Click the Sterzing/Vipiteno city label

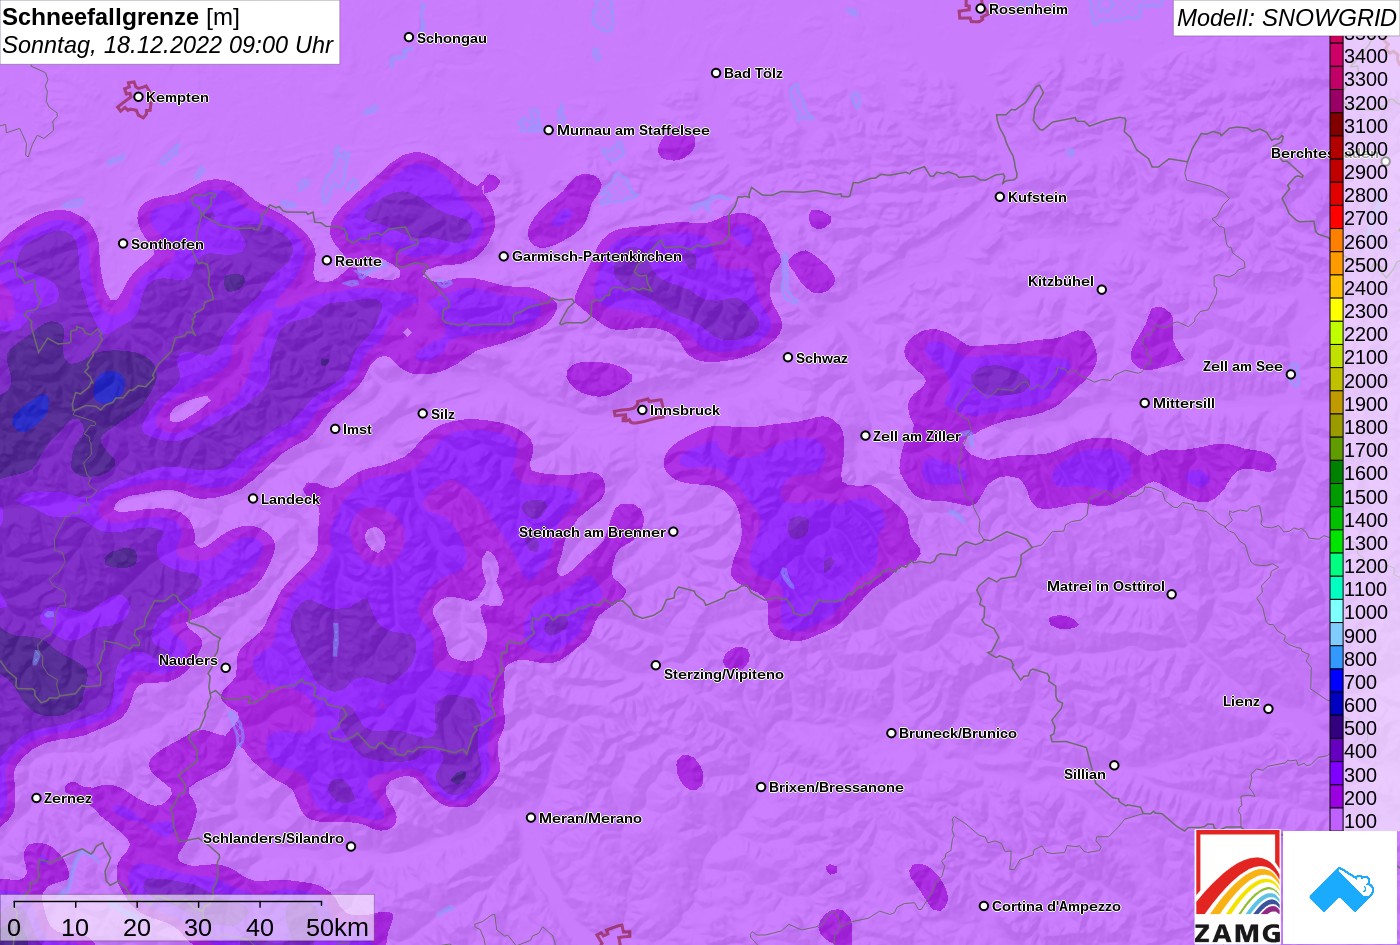click(724, 675)
